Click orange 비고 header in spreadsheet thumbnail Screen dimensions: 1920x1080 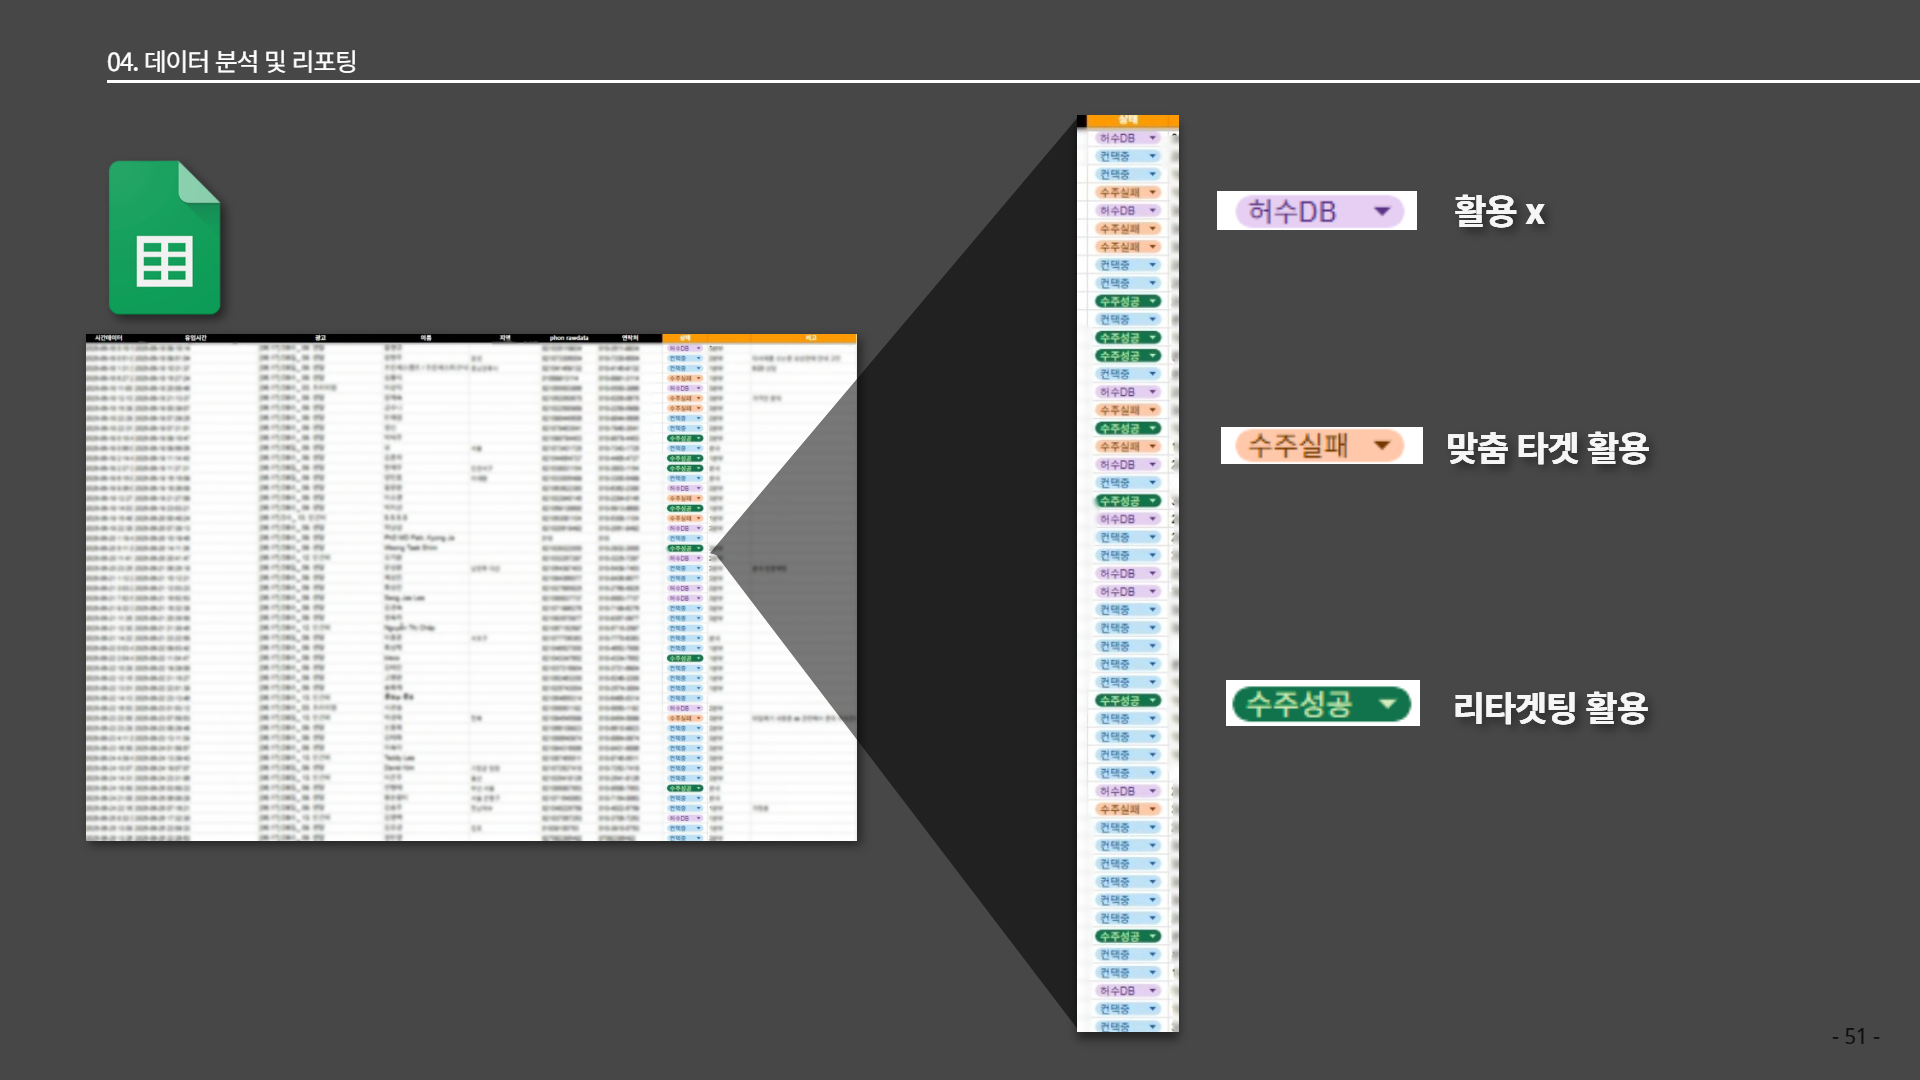pyautogui.click(x=811, y=338)
